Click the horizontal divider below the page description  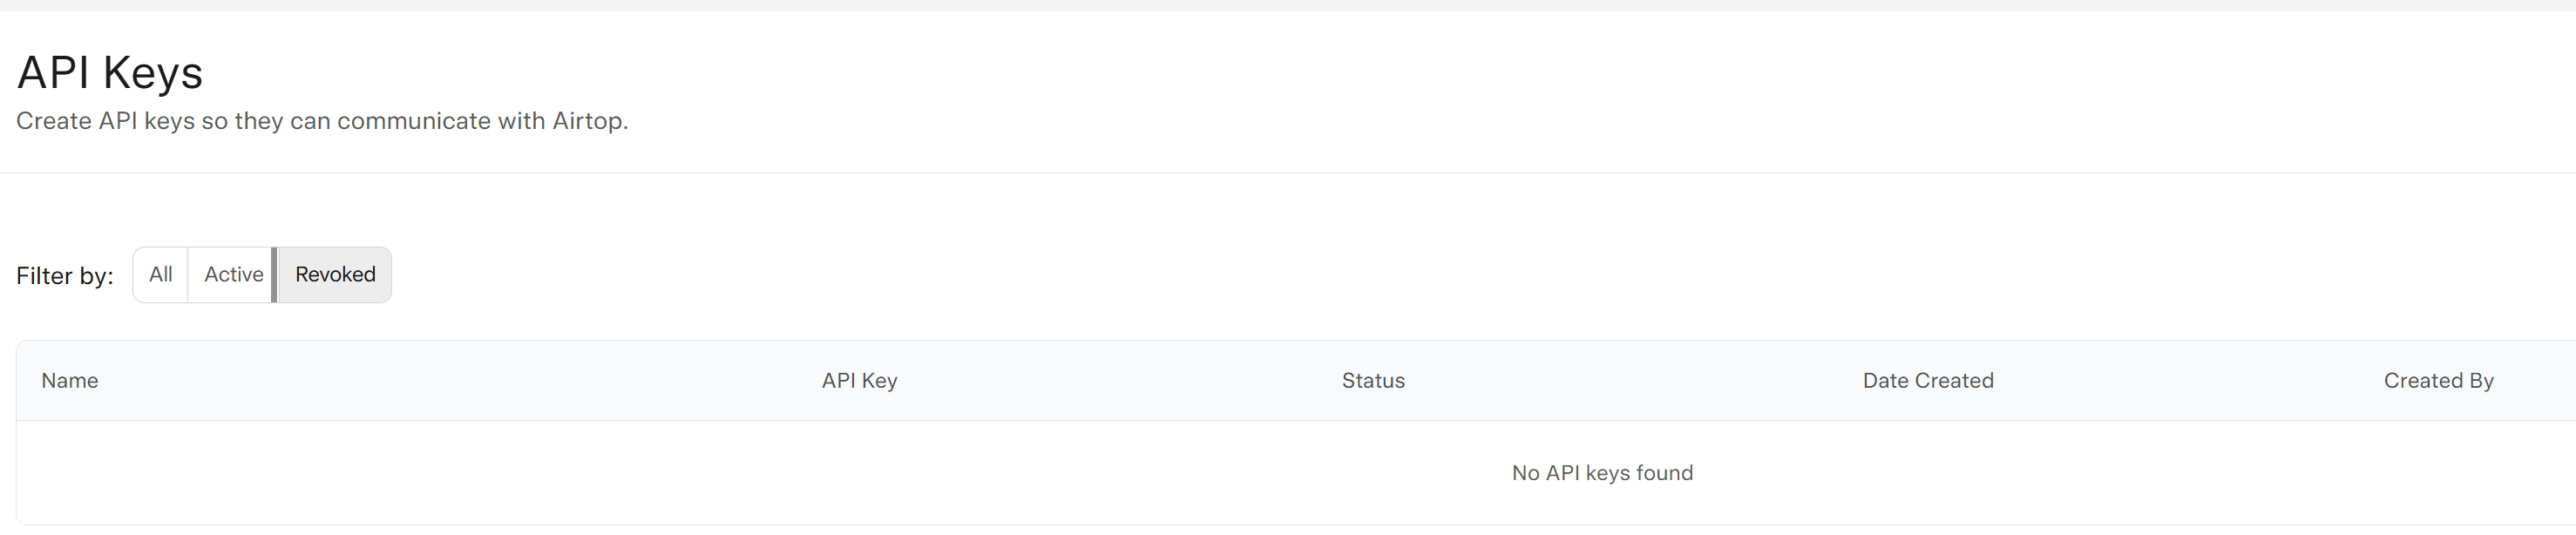pos(1288,173)
